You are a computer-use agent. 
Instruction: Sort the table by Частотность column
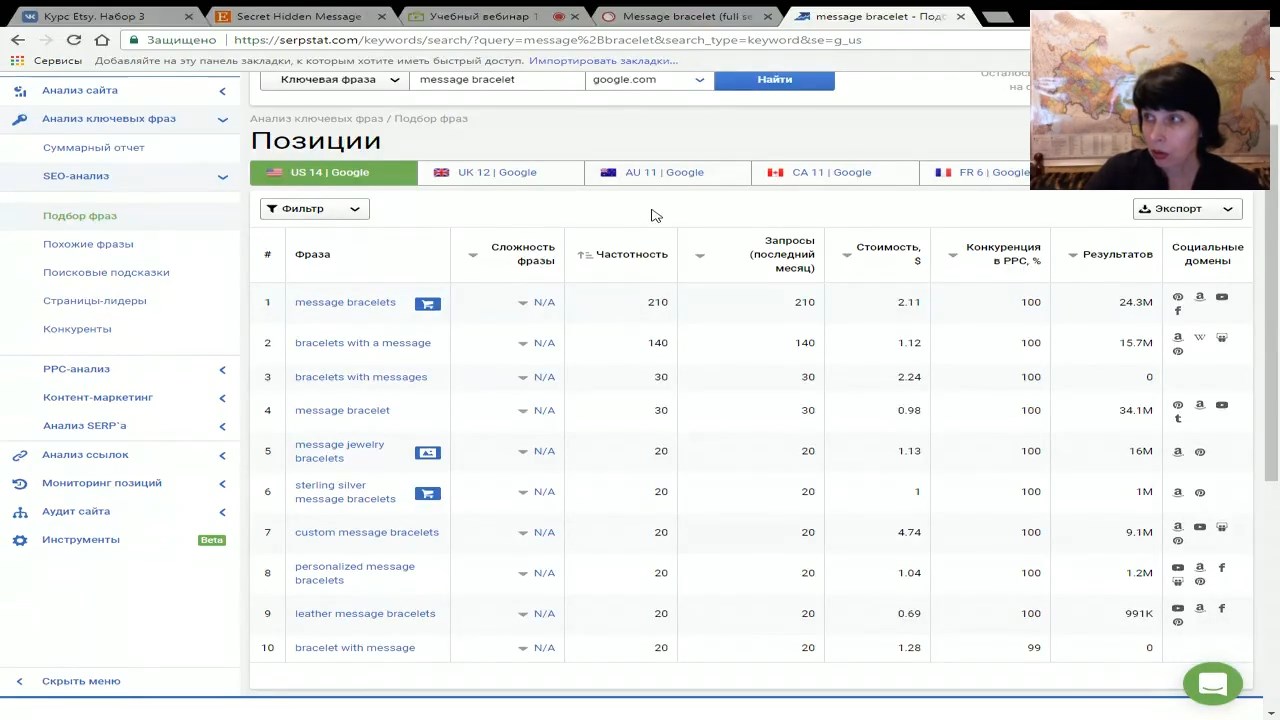pos(622,255)
